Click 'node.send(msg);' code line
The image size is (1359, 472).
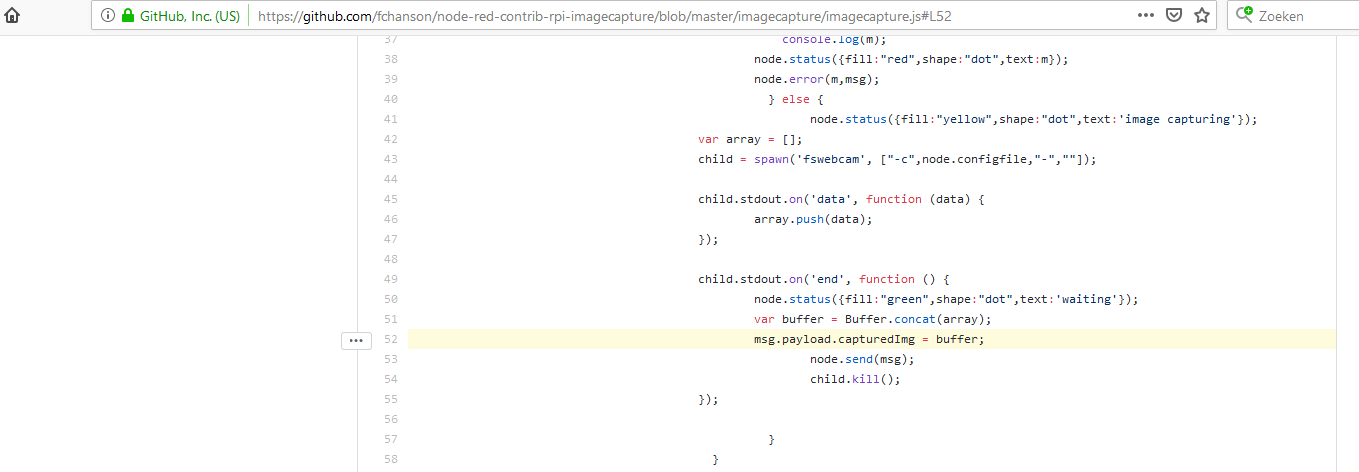(862, 359)
